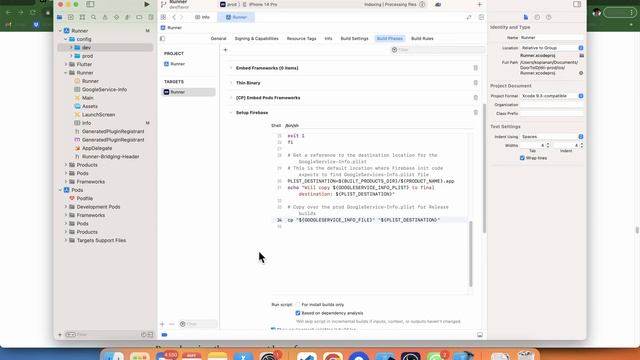Image resolution: width=640 pixels, height=360 pixels.
Task: Delete the Setup Firebase phase with trash icon
Action: (476, 112)
